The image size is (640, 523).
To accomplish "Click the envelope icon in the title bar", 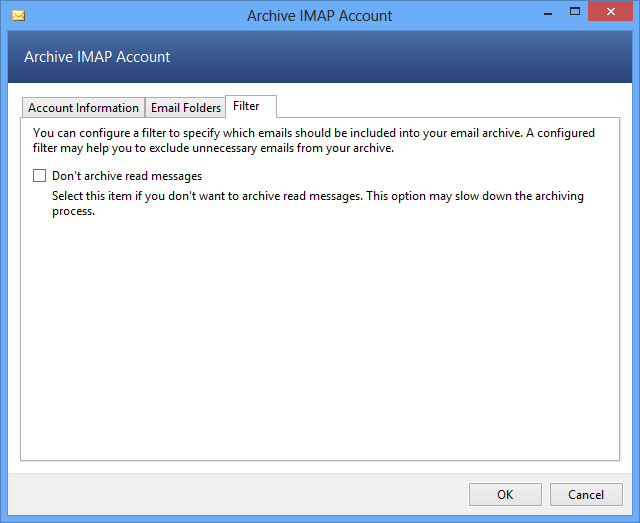I will 18,16.
